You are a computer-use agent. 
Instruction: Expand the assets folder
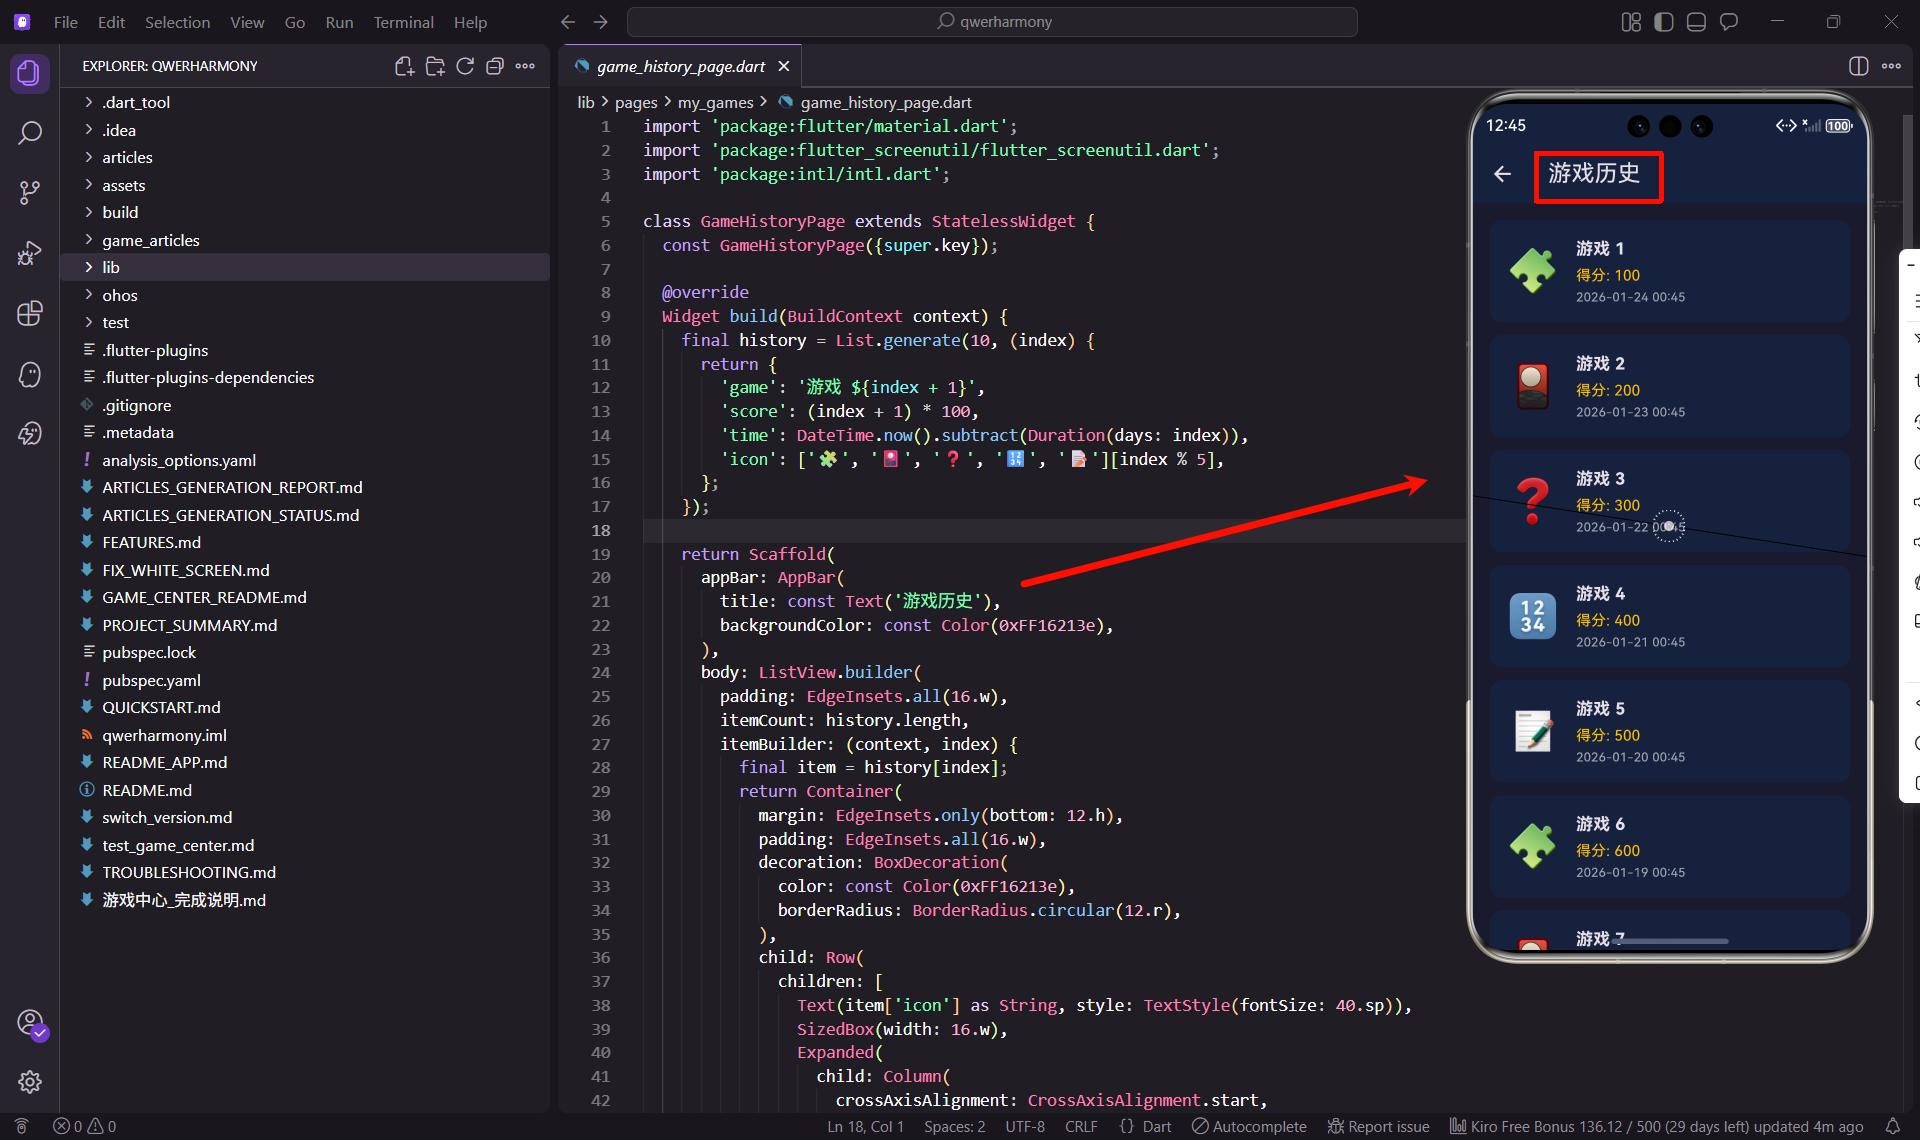tap(123, 185)
